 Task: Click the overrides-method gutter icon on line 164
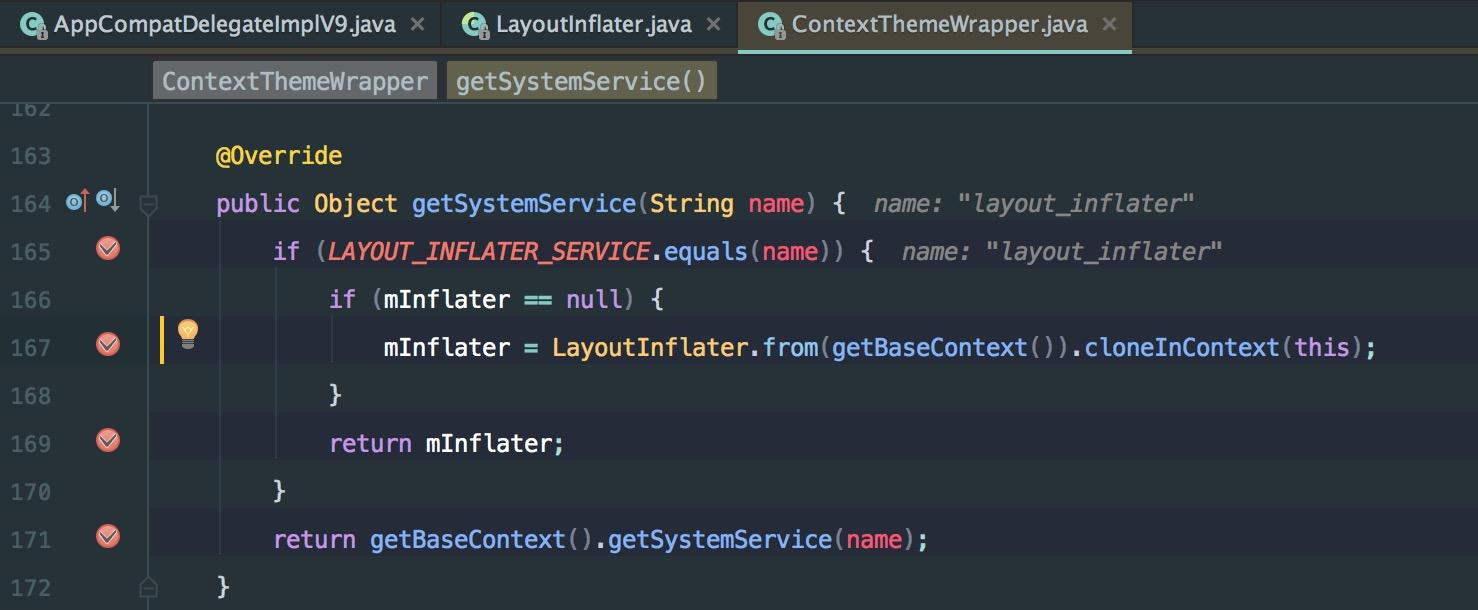(x=78, y=202)
